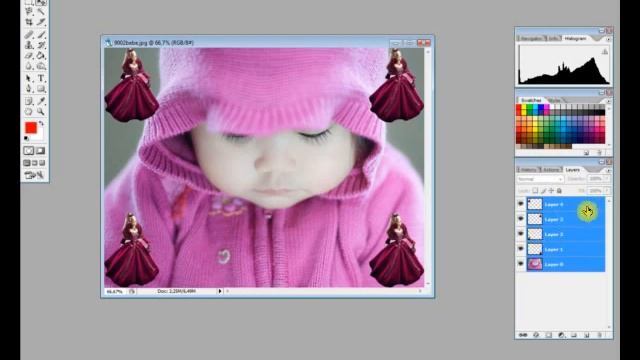This screenshot has width=640, height=360.
Task: Select the Eraser tool
Action: click(x=29, y=56)
